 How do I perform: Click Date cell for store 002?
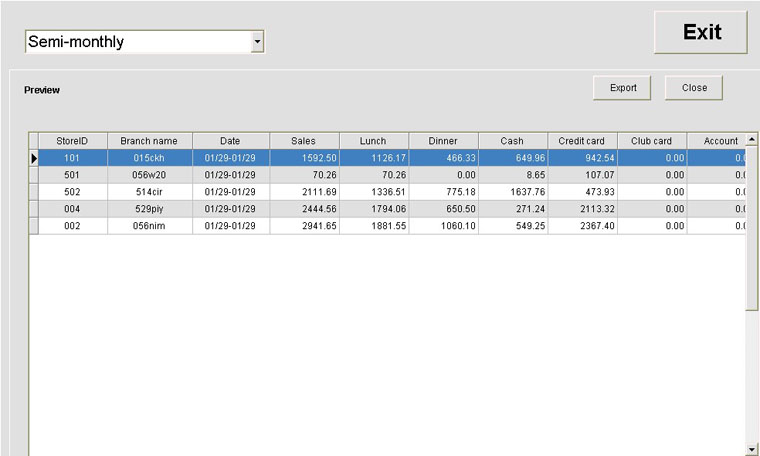tap(231, 226)
